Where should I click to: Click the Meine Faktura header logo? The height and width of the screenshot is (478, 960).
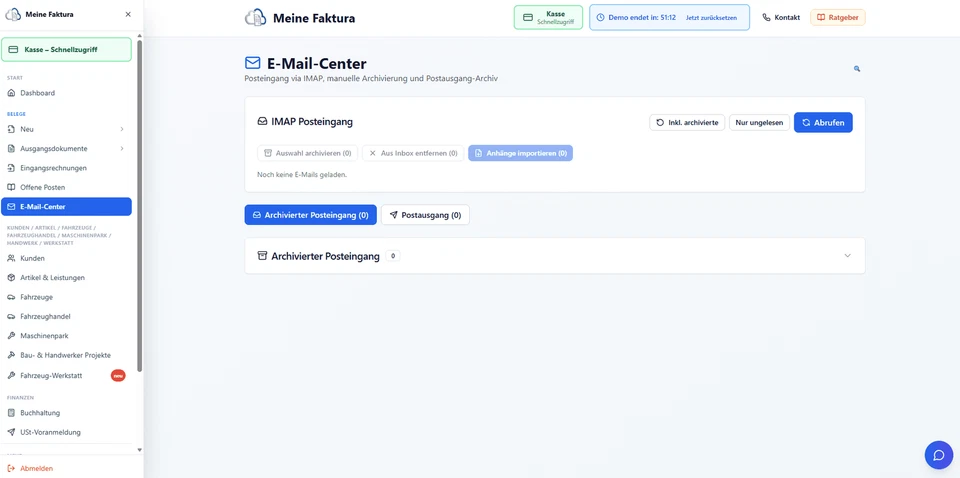[x=255, y=18]
